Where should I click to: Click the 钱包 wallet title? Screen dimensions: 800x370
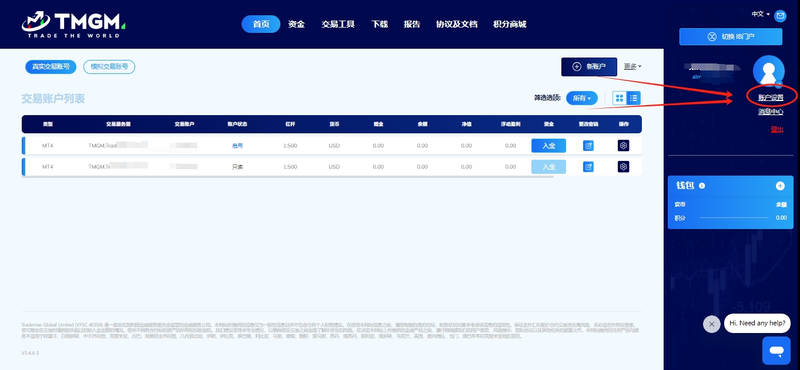[684, 186]
